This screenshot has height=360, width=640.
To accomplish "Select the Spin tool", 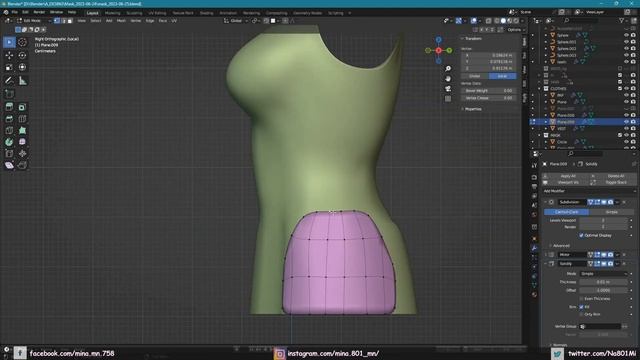I will tap(9, 142).
